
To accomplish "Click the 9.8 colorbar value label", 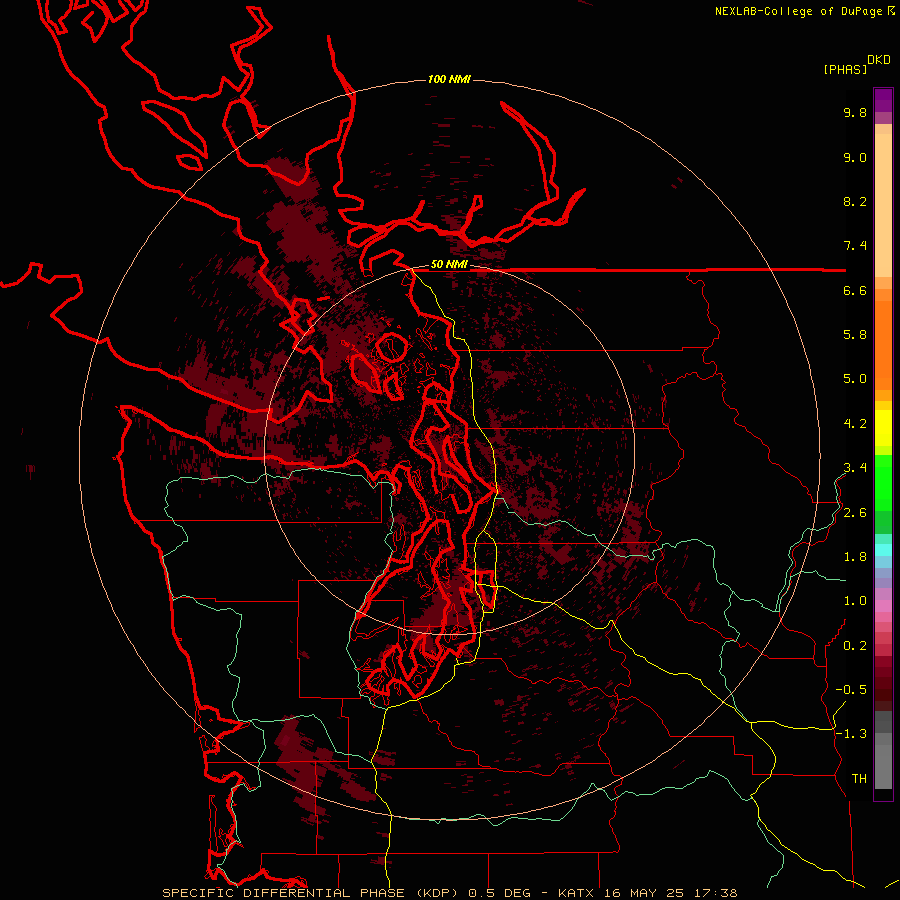I will click(855, 112).
